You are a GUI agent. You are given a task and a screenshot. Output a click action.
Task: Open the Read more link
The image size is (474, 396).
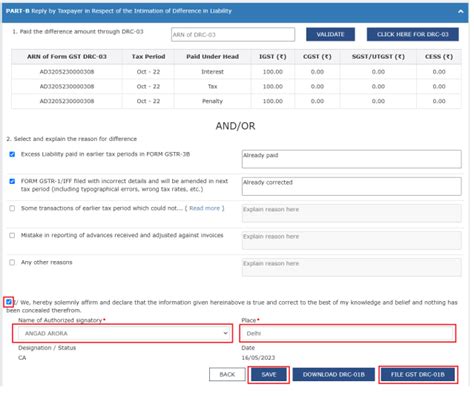[x=204, y=208]
